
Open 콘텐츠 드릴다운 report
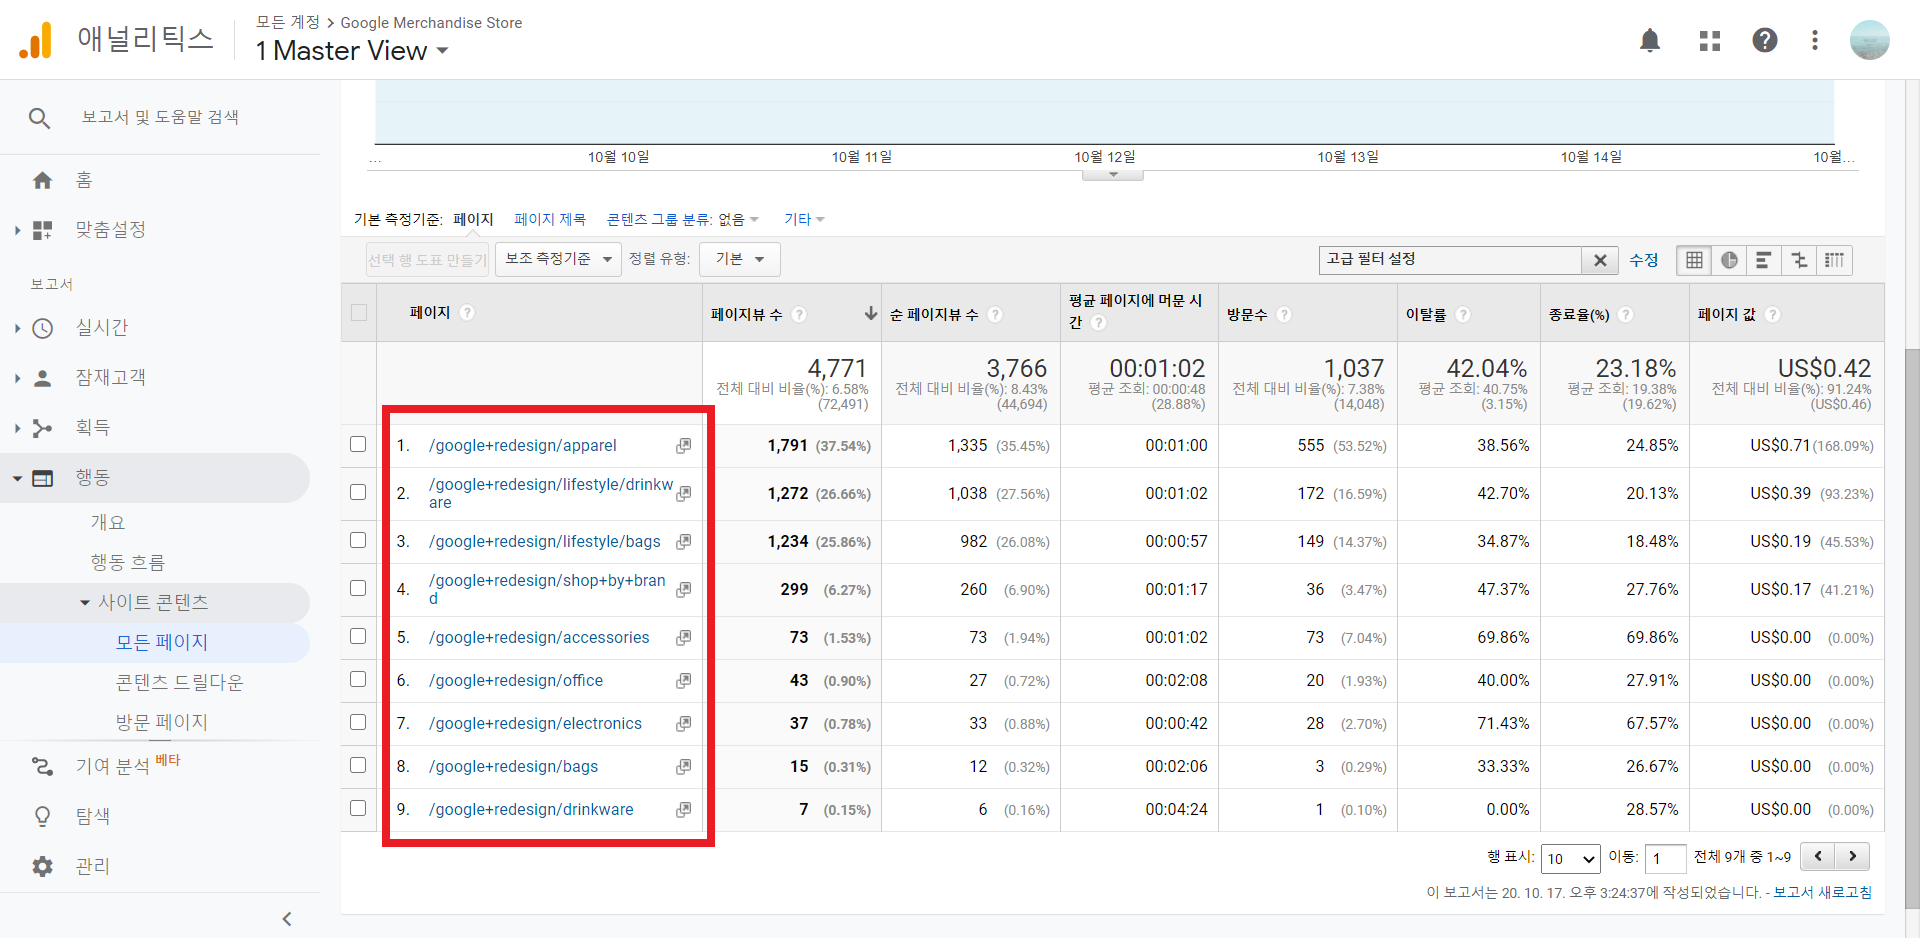click(180, 683)
